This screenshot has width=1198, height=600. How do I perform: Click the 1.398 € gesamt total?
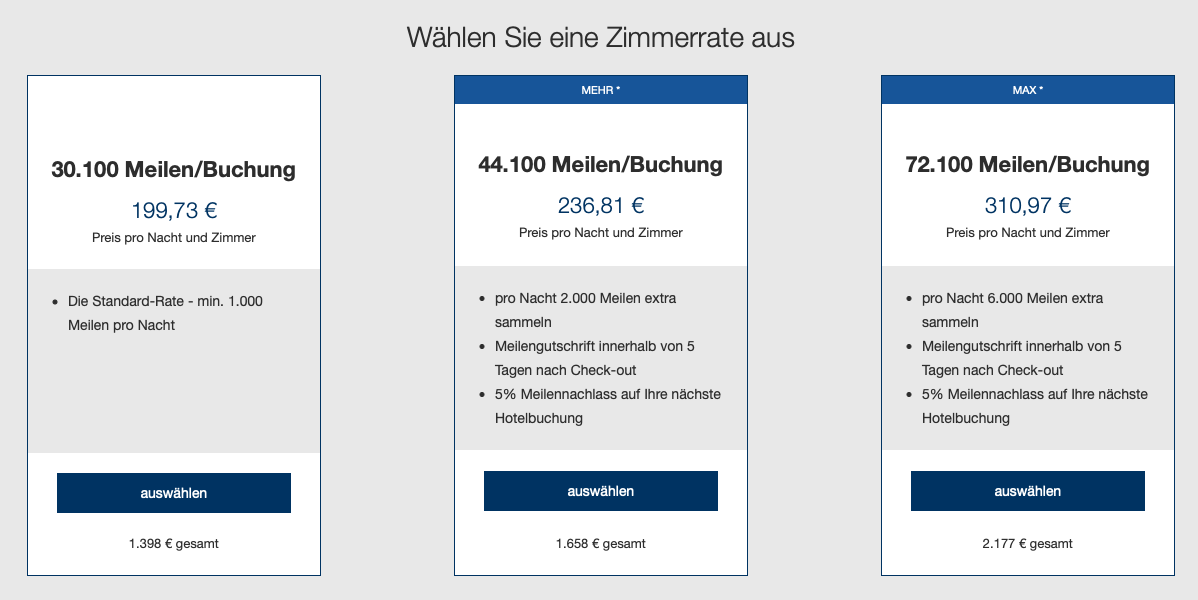[x=173, y=544]
